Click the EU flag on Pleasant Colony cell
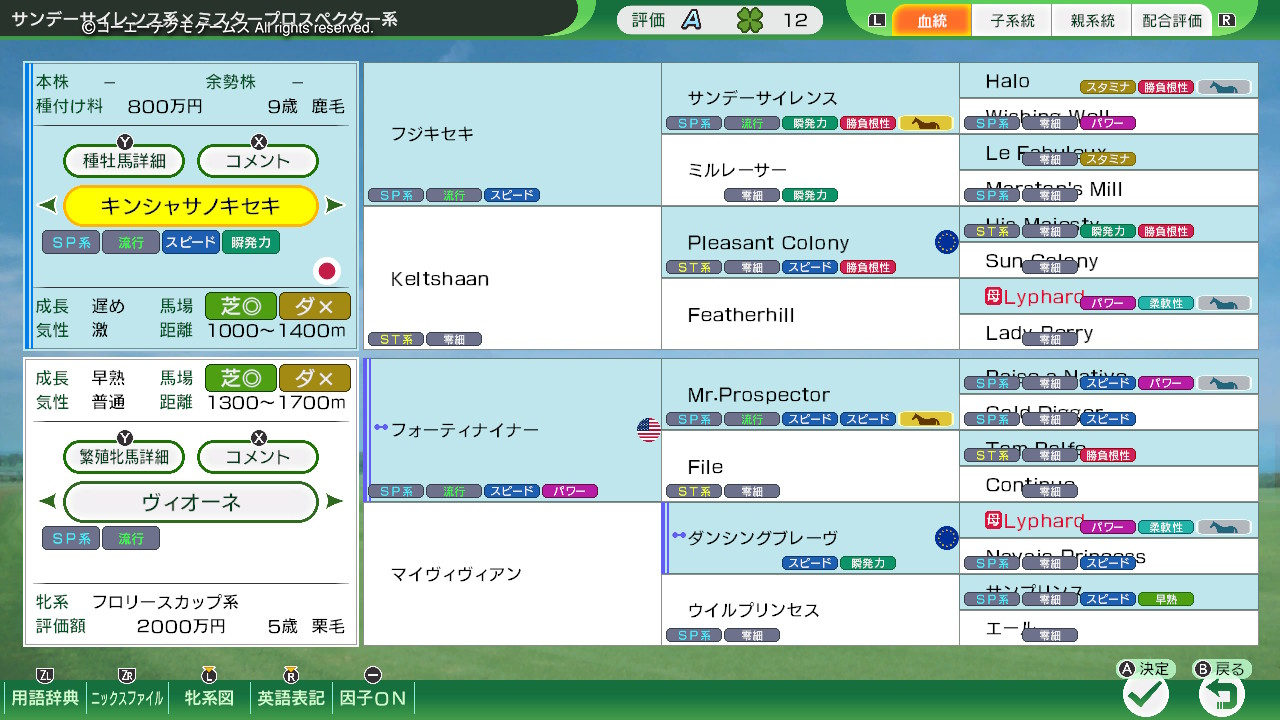1280x720 pixels. pos(946,242)
